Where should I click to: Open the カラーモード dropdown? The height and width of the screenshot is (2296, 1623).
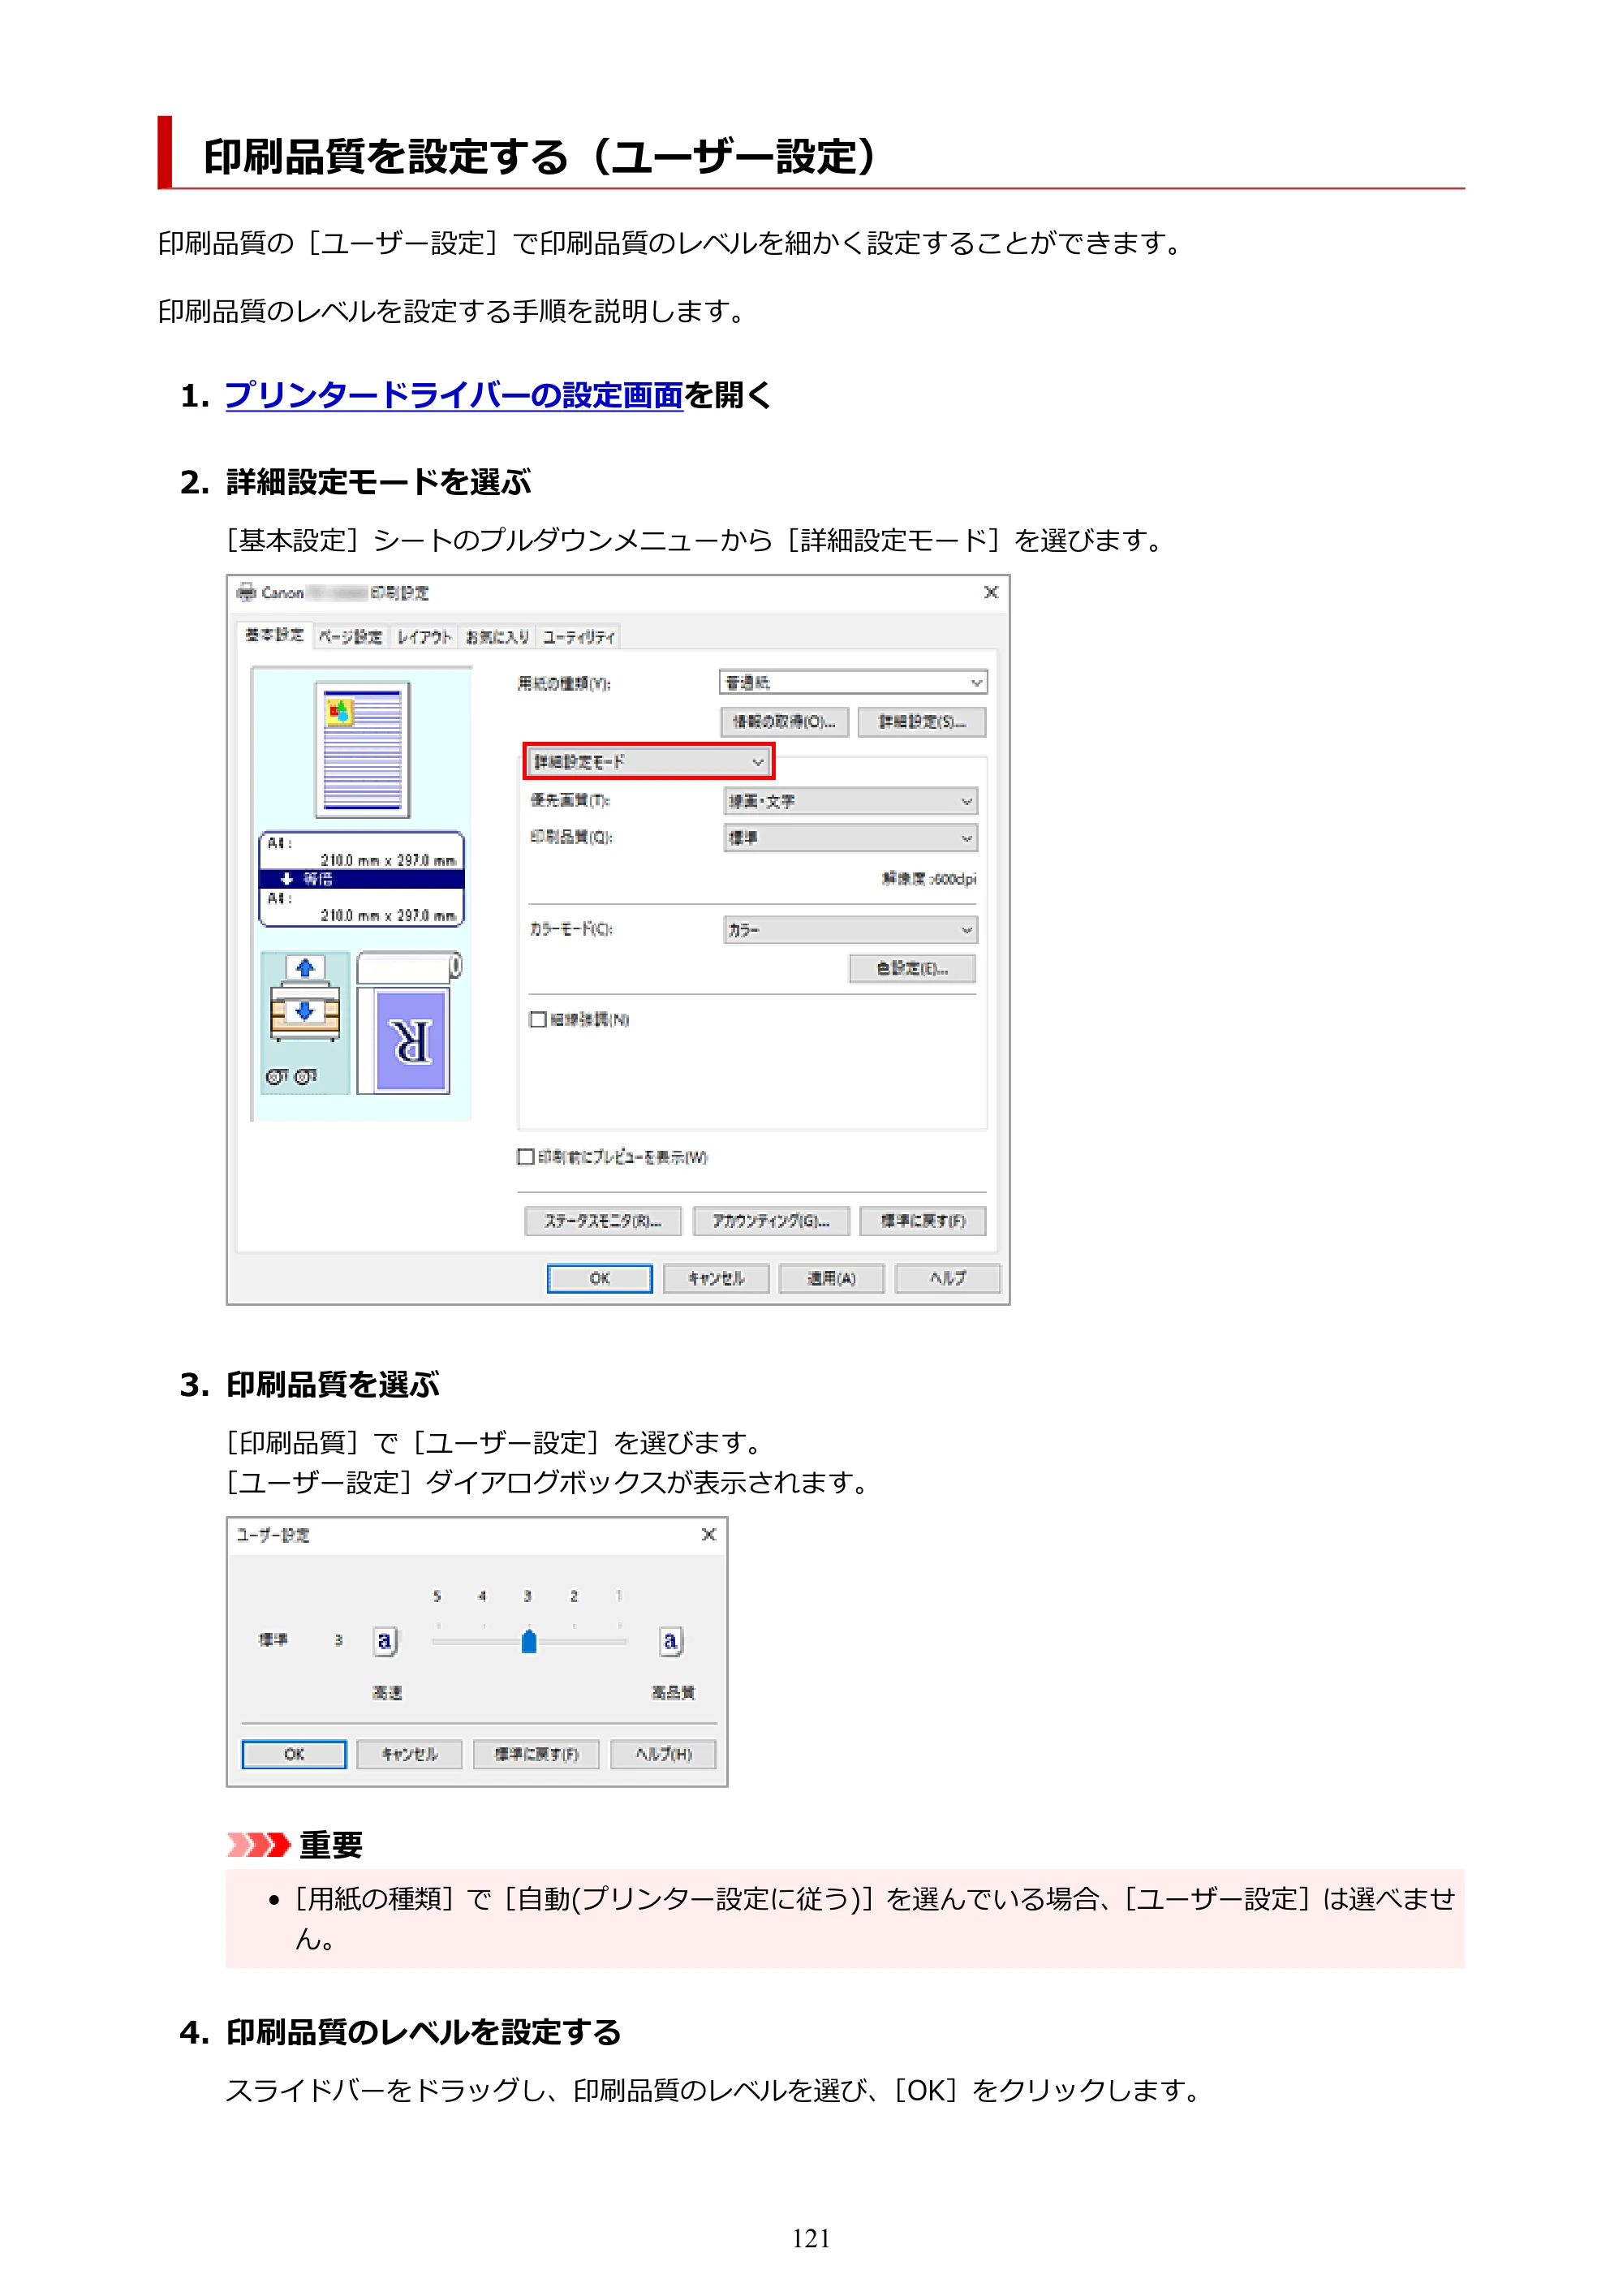850,930
